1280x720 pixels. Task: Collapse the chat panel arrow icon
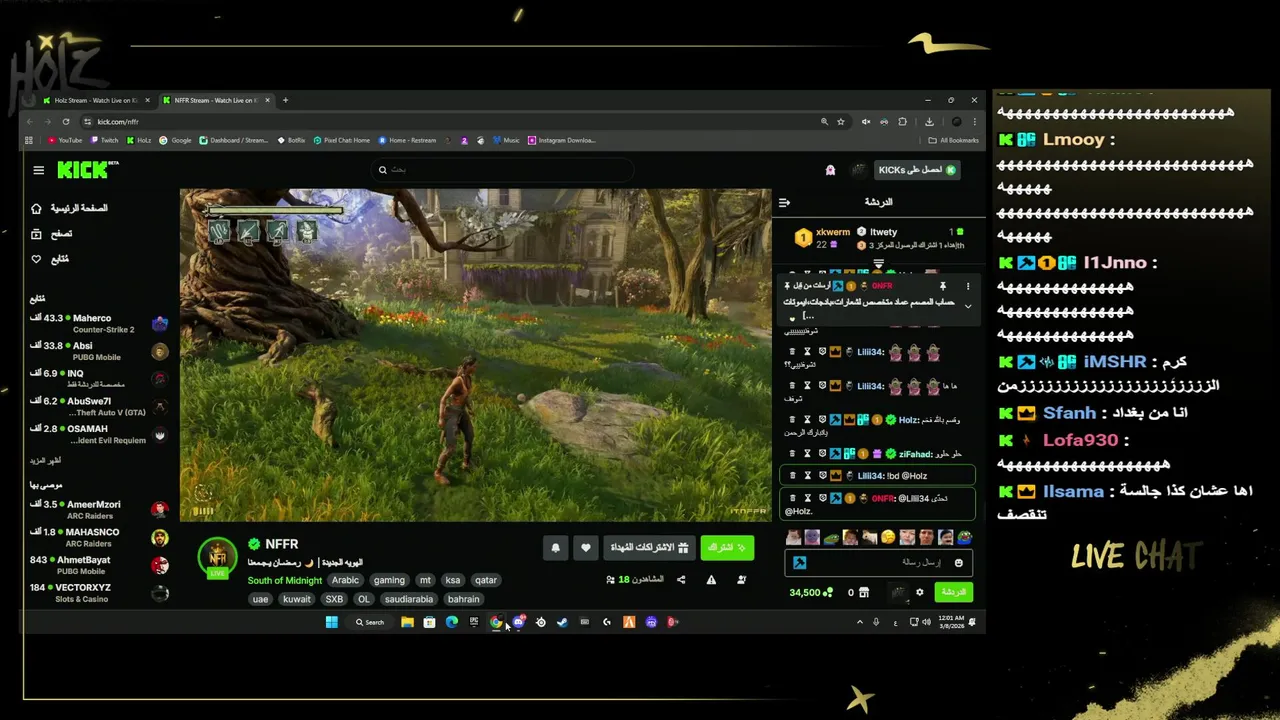[x=785, y=202]
